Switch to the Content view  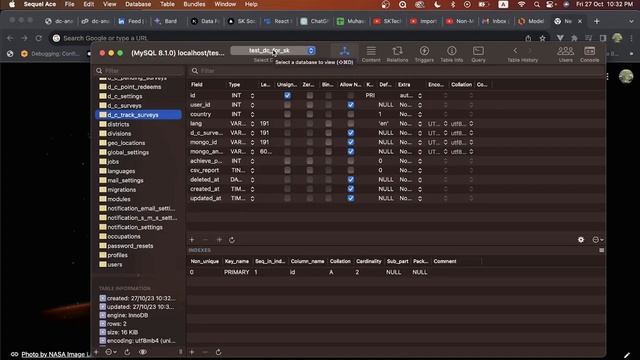point(371,54)
